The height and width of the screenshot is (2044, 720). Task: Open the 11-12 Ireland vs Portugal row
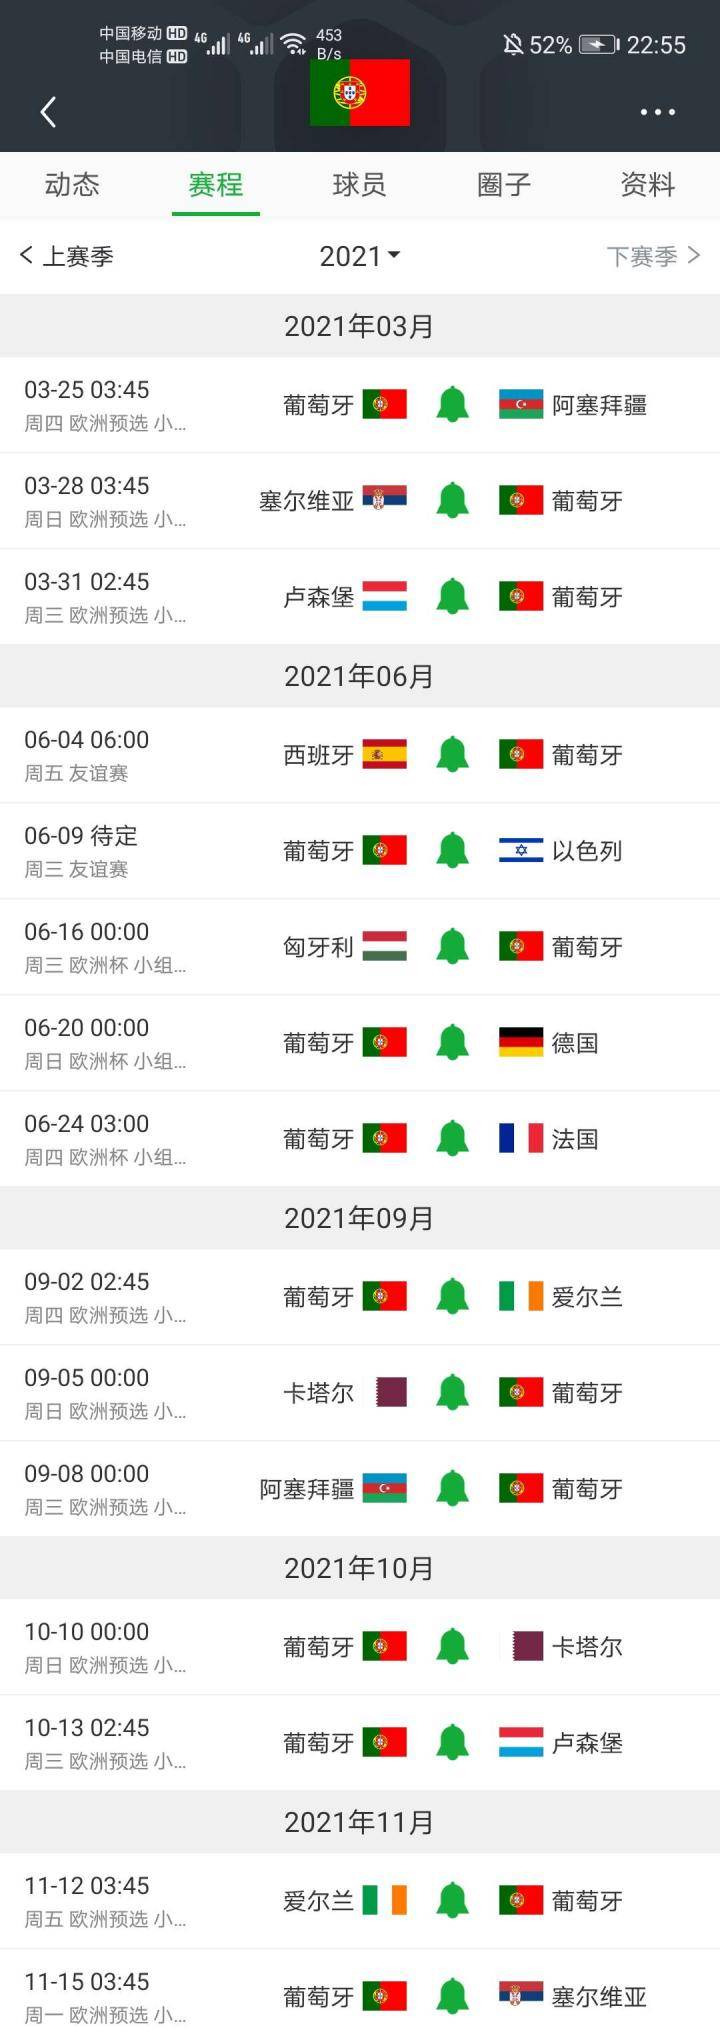(360, 1901)
